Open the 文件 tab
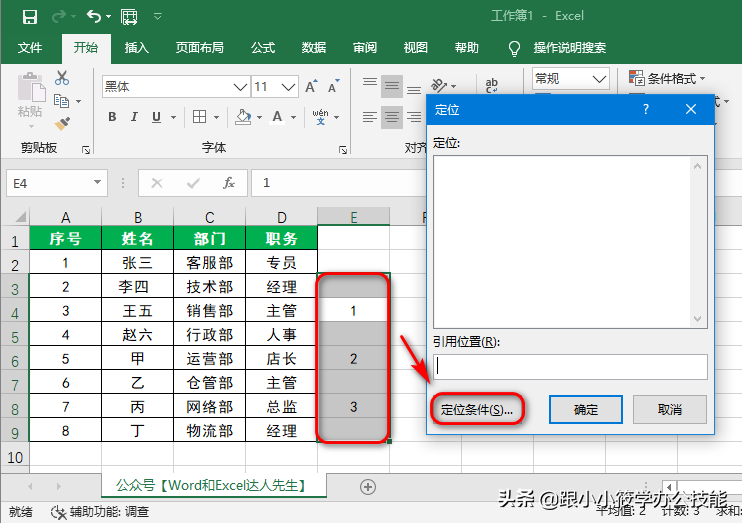Viewport: 742px width, 523px height. [30, 48]
